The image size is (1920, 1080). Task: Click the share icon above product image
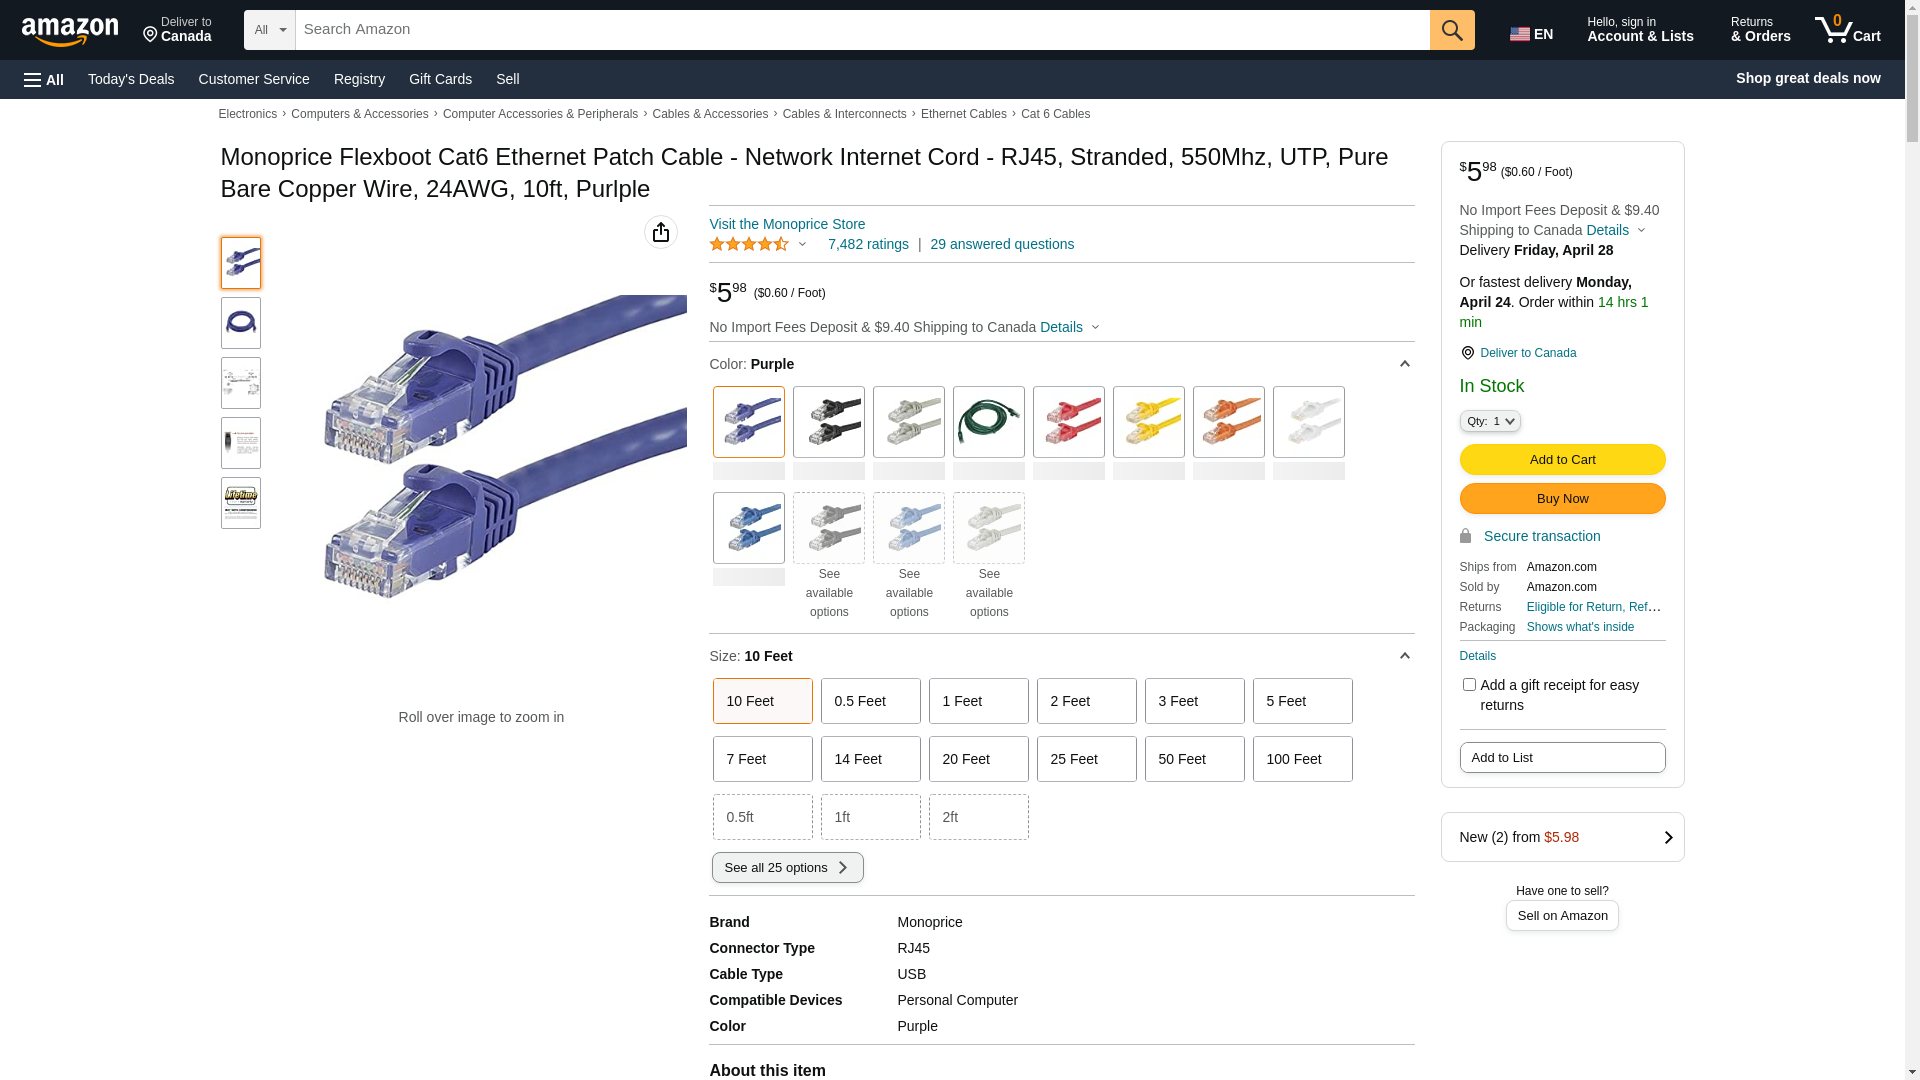click(x=661, y=232)
